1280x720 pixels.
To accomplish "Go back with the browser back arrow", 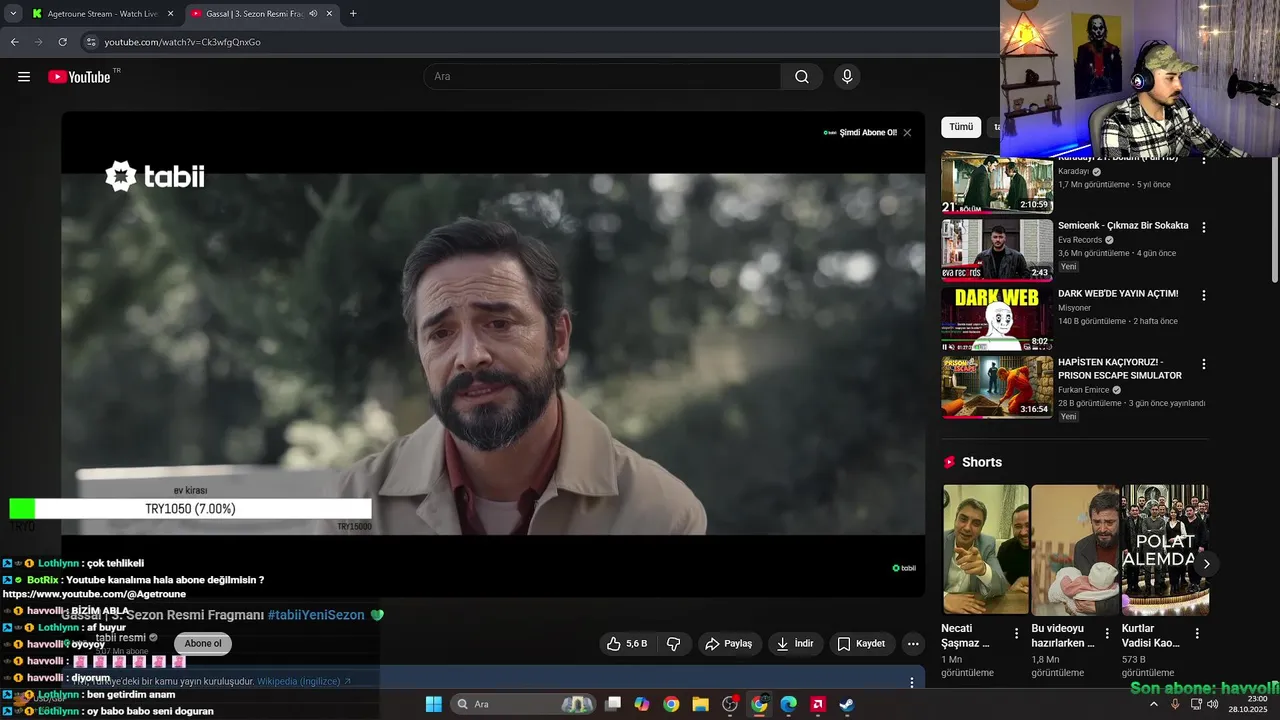I will (x=14, y=42).
